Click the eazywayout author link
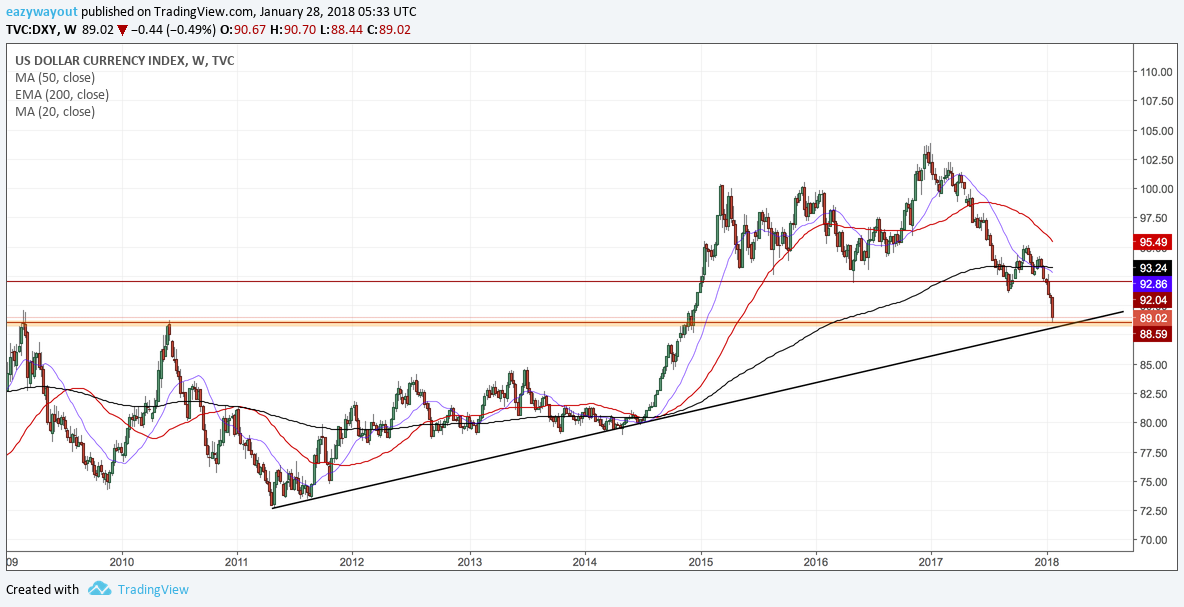1184x607 pixels. (40, 13)
